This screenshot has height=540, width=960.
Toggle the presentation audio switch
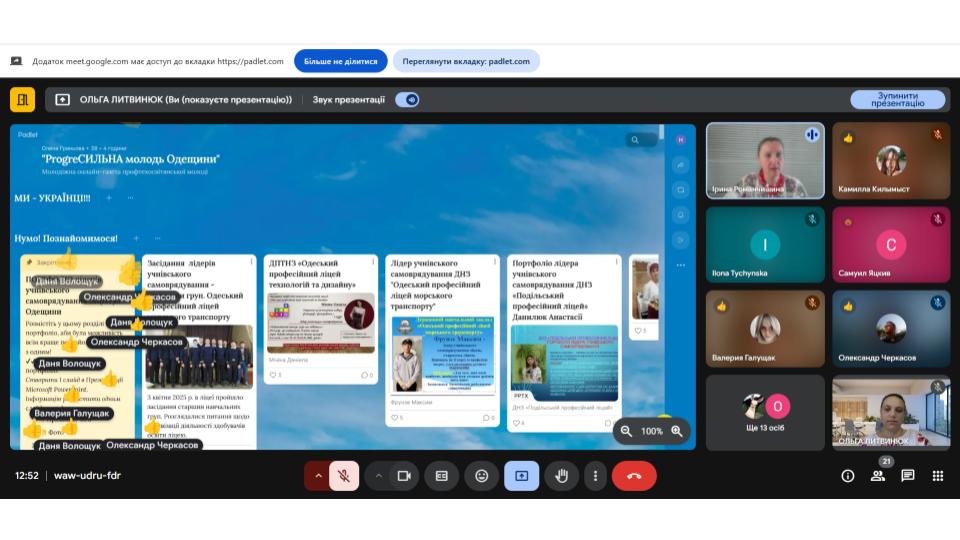[407, 100]
